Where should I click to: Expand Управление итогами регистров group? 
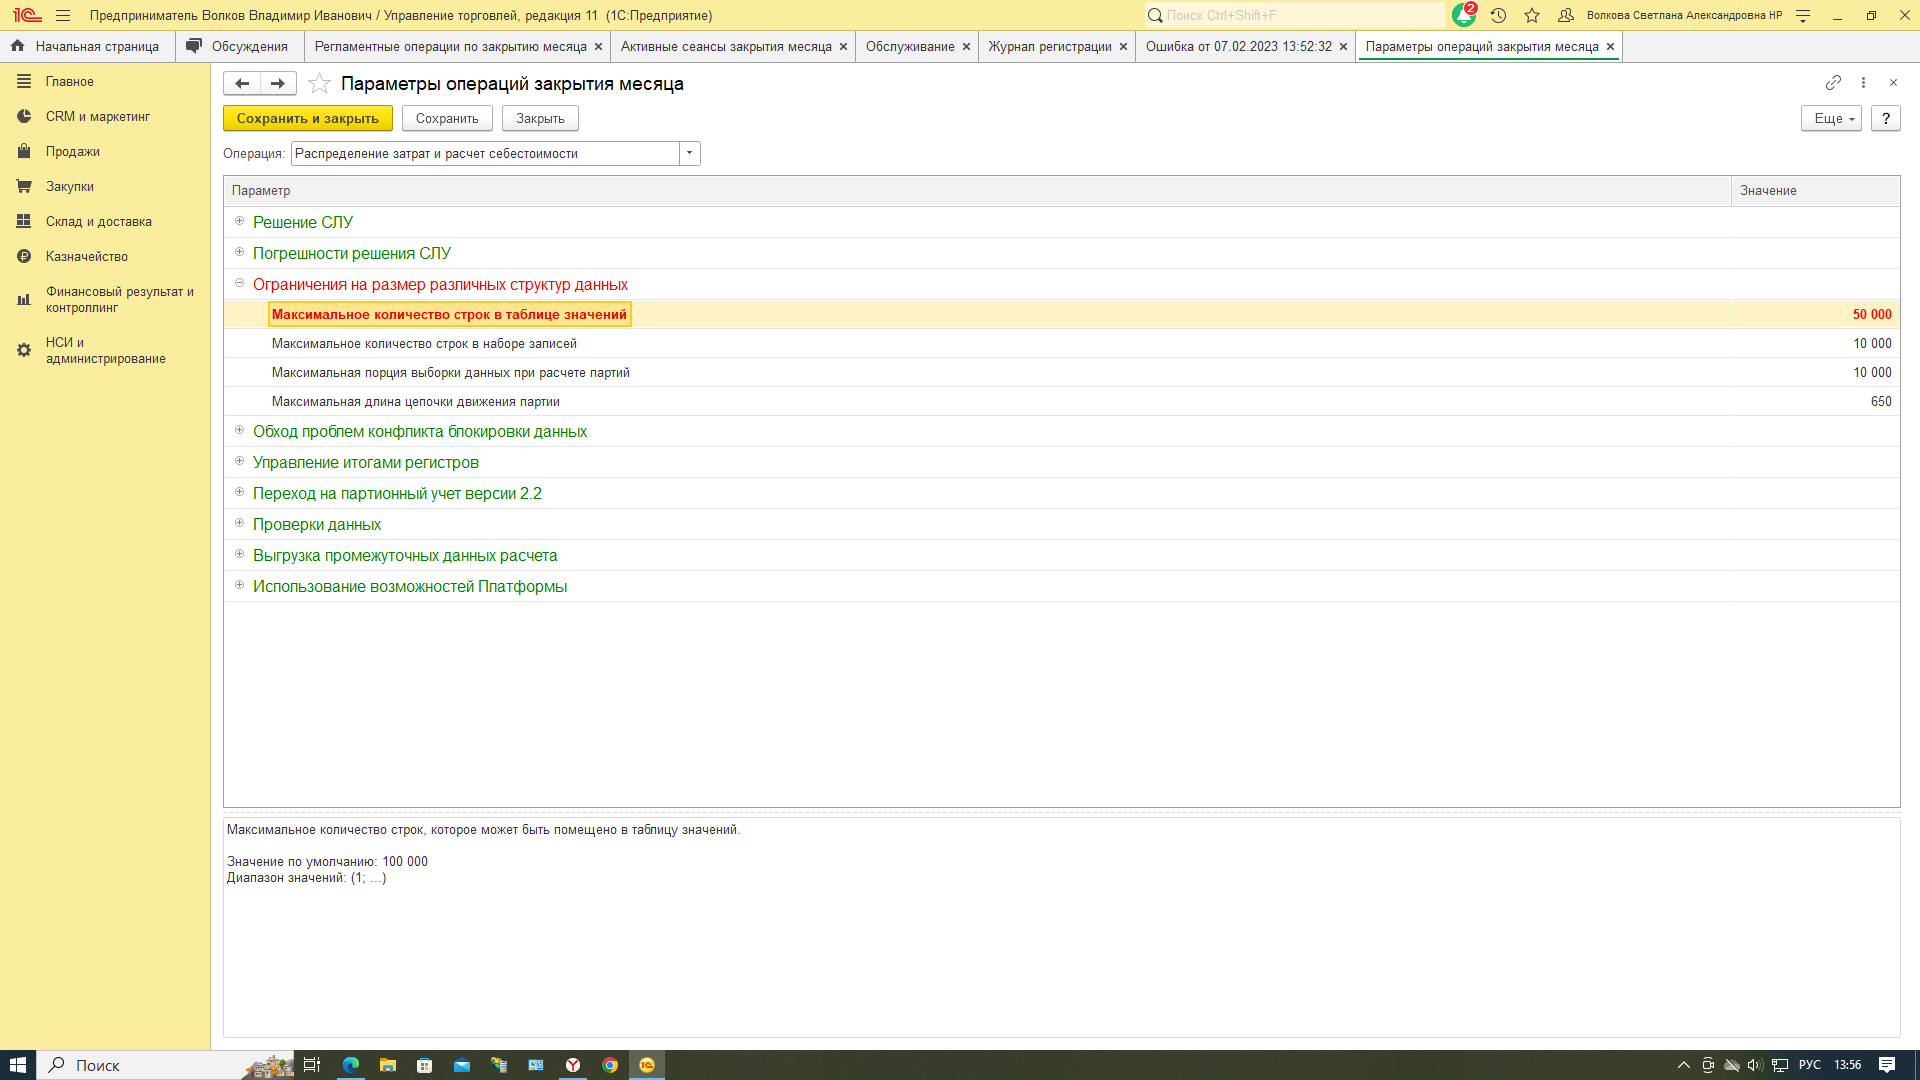coord(239,461)
